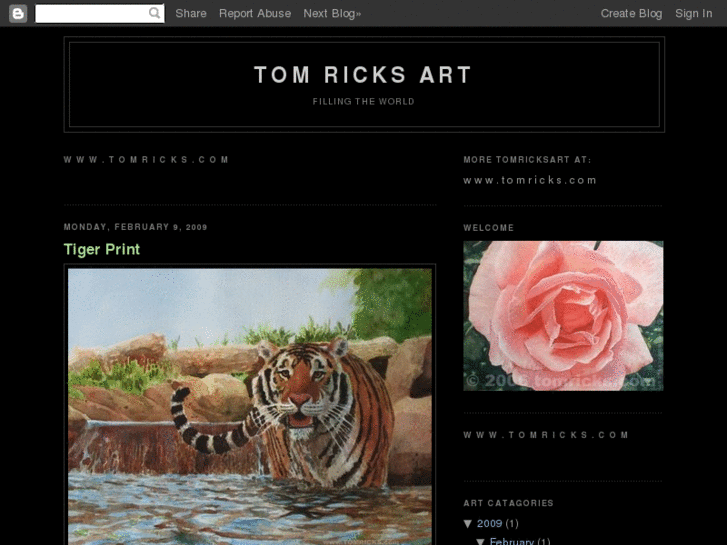This screenshot has width=727, height=545.
Task: Click the pink rose welcome image
Action: pos(563,315)
